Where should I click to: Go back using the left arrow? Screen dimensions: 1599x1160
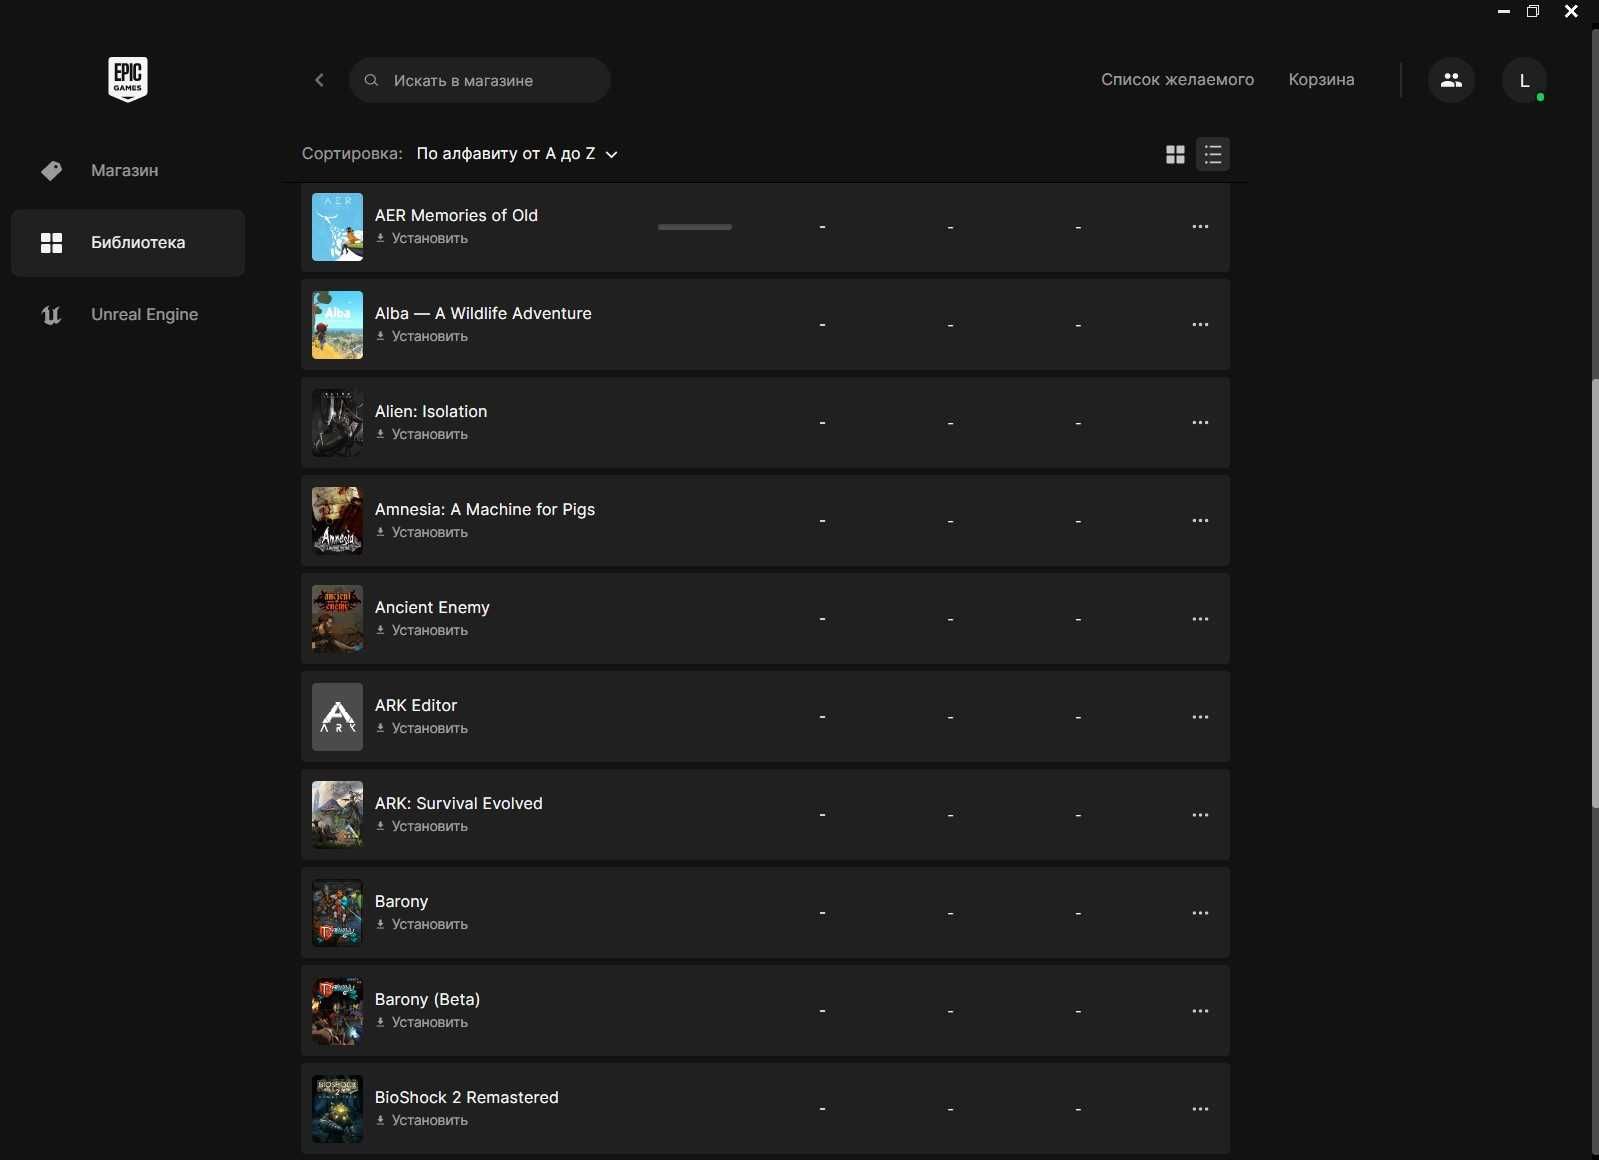[319, 80]
